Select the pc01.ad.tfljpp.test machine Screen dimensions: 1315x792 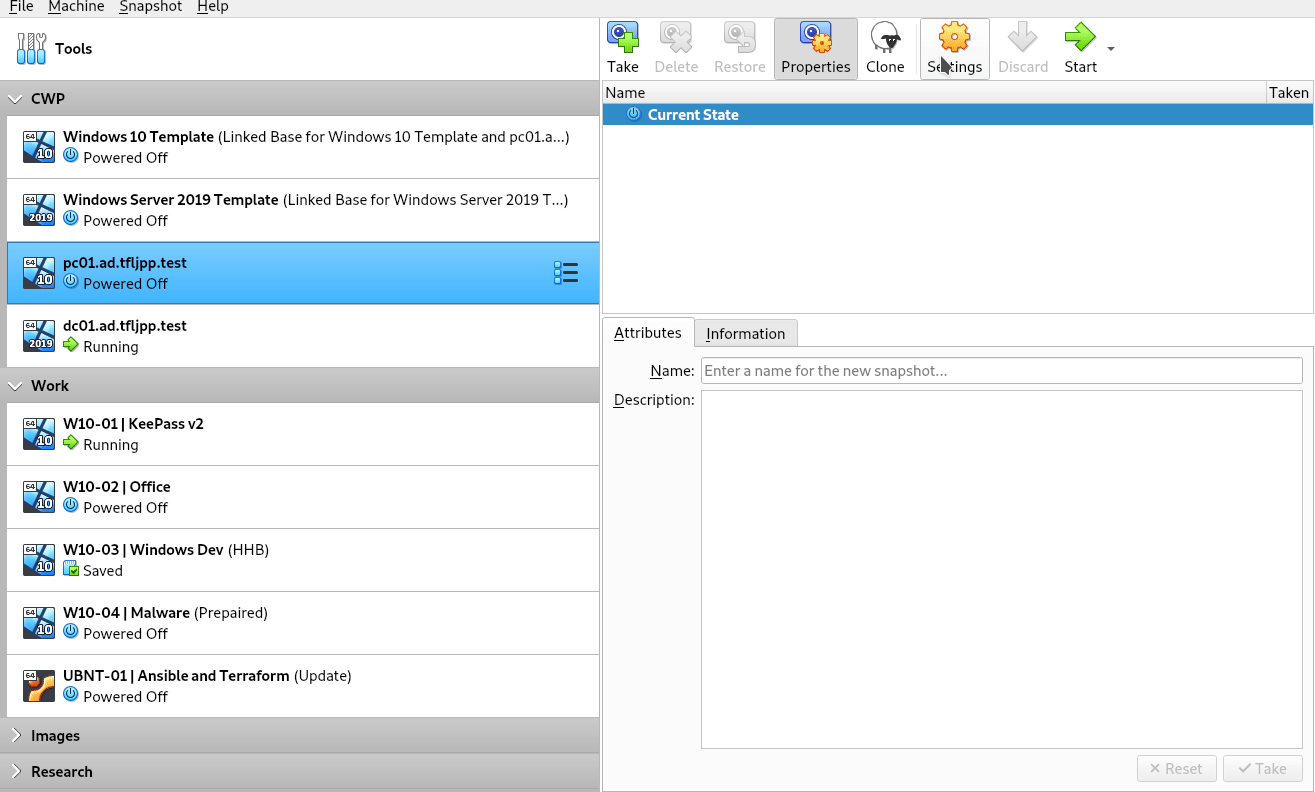pos(303,273)
